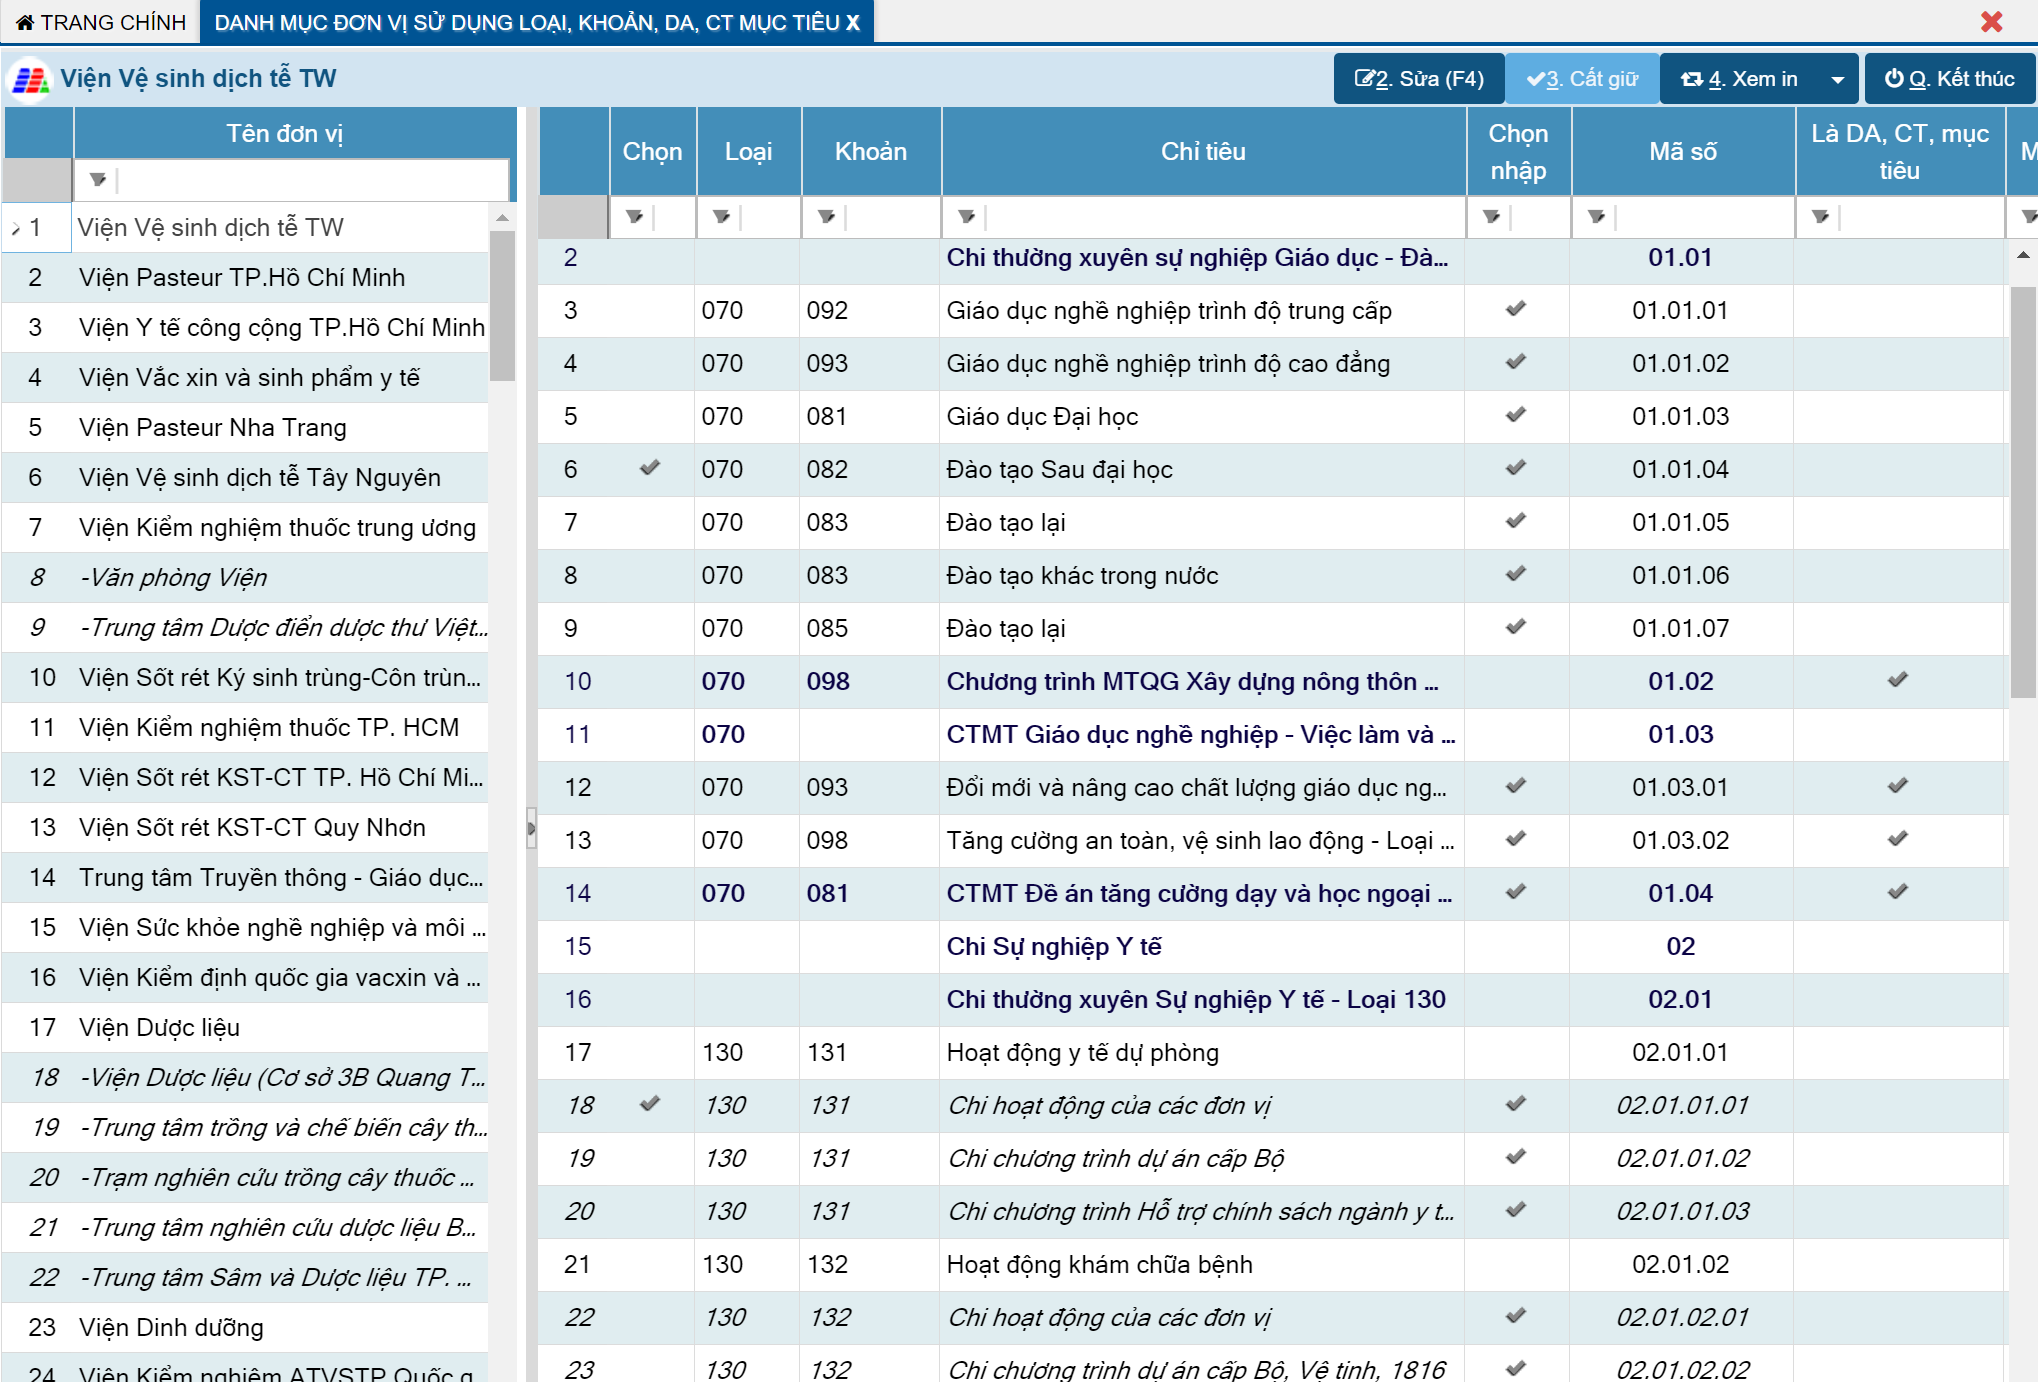The image size is (2038, 1382).
Task: Click the filter icon in Tên đơn vị column
Action: [x=97, y=180]
